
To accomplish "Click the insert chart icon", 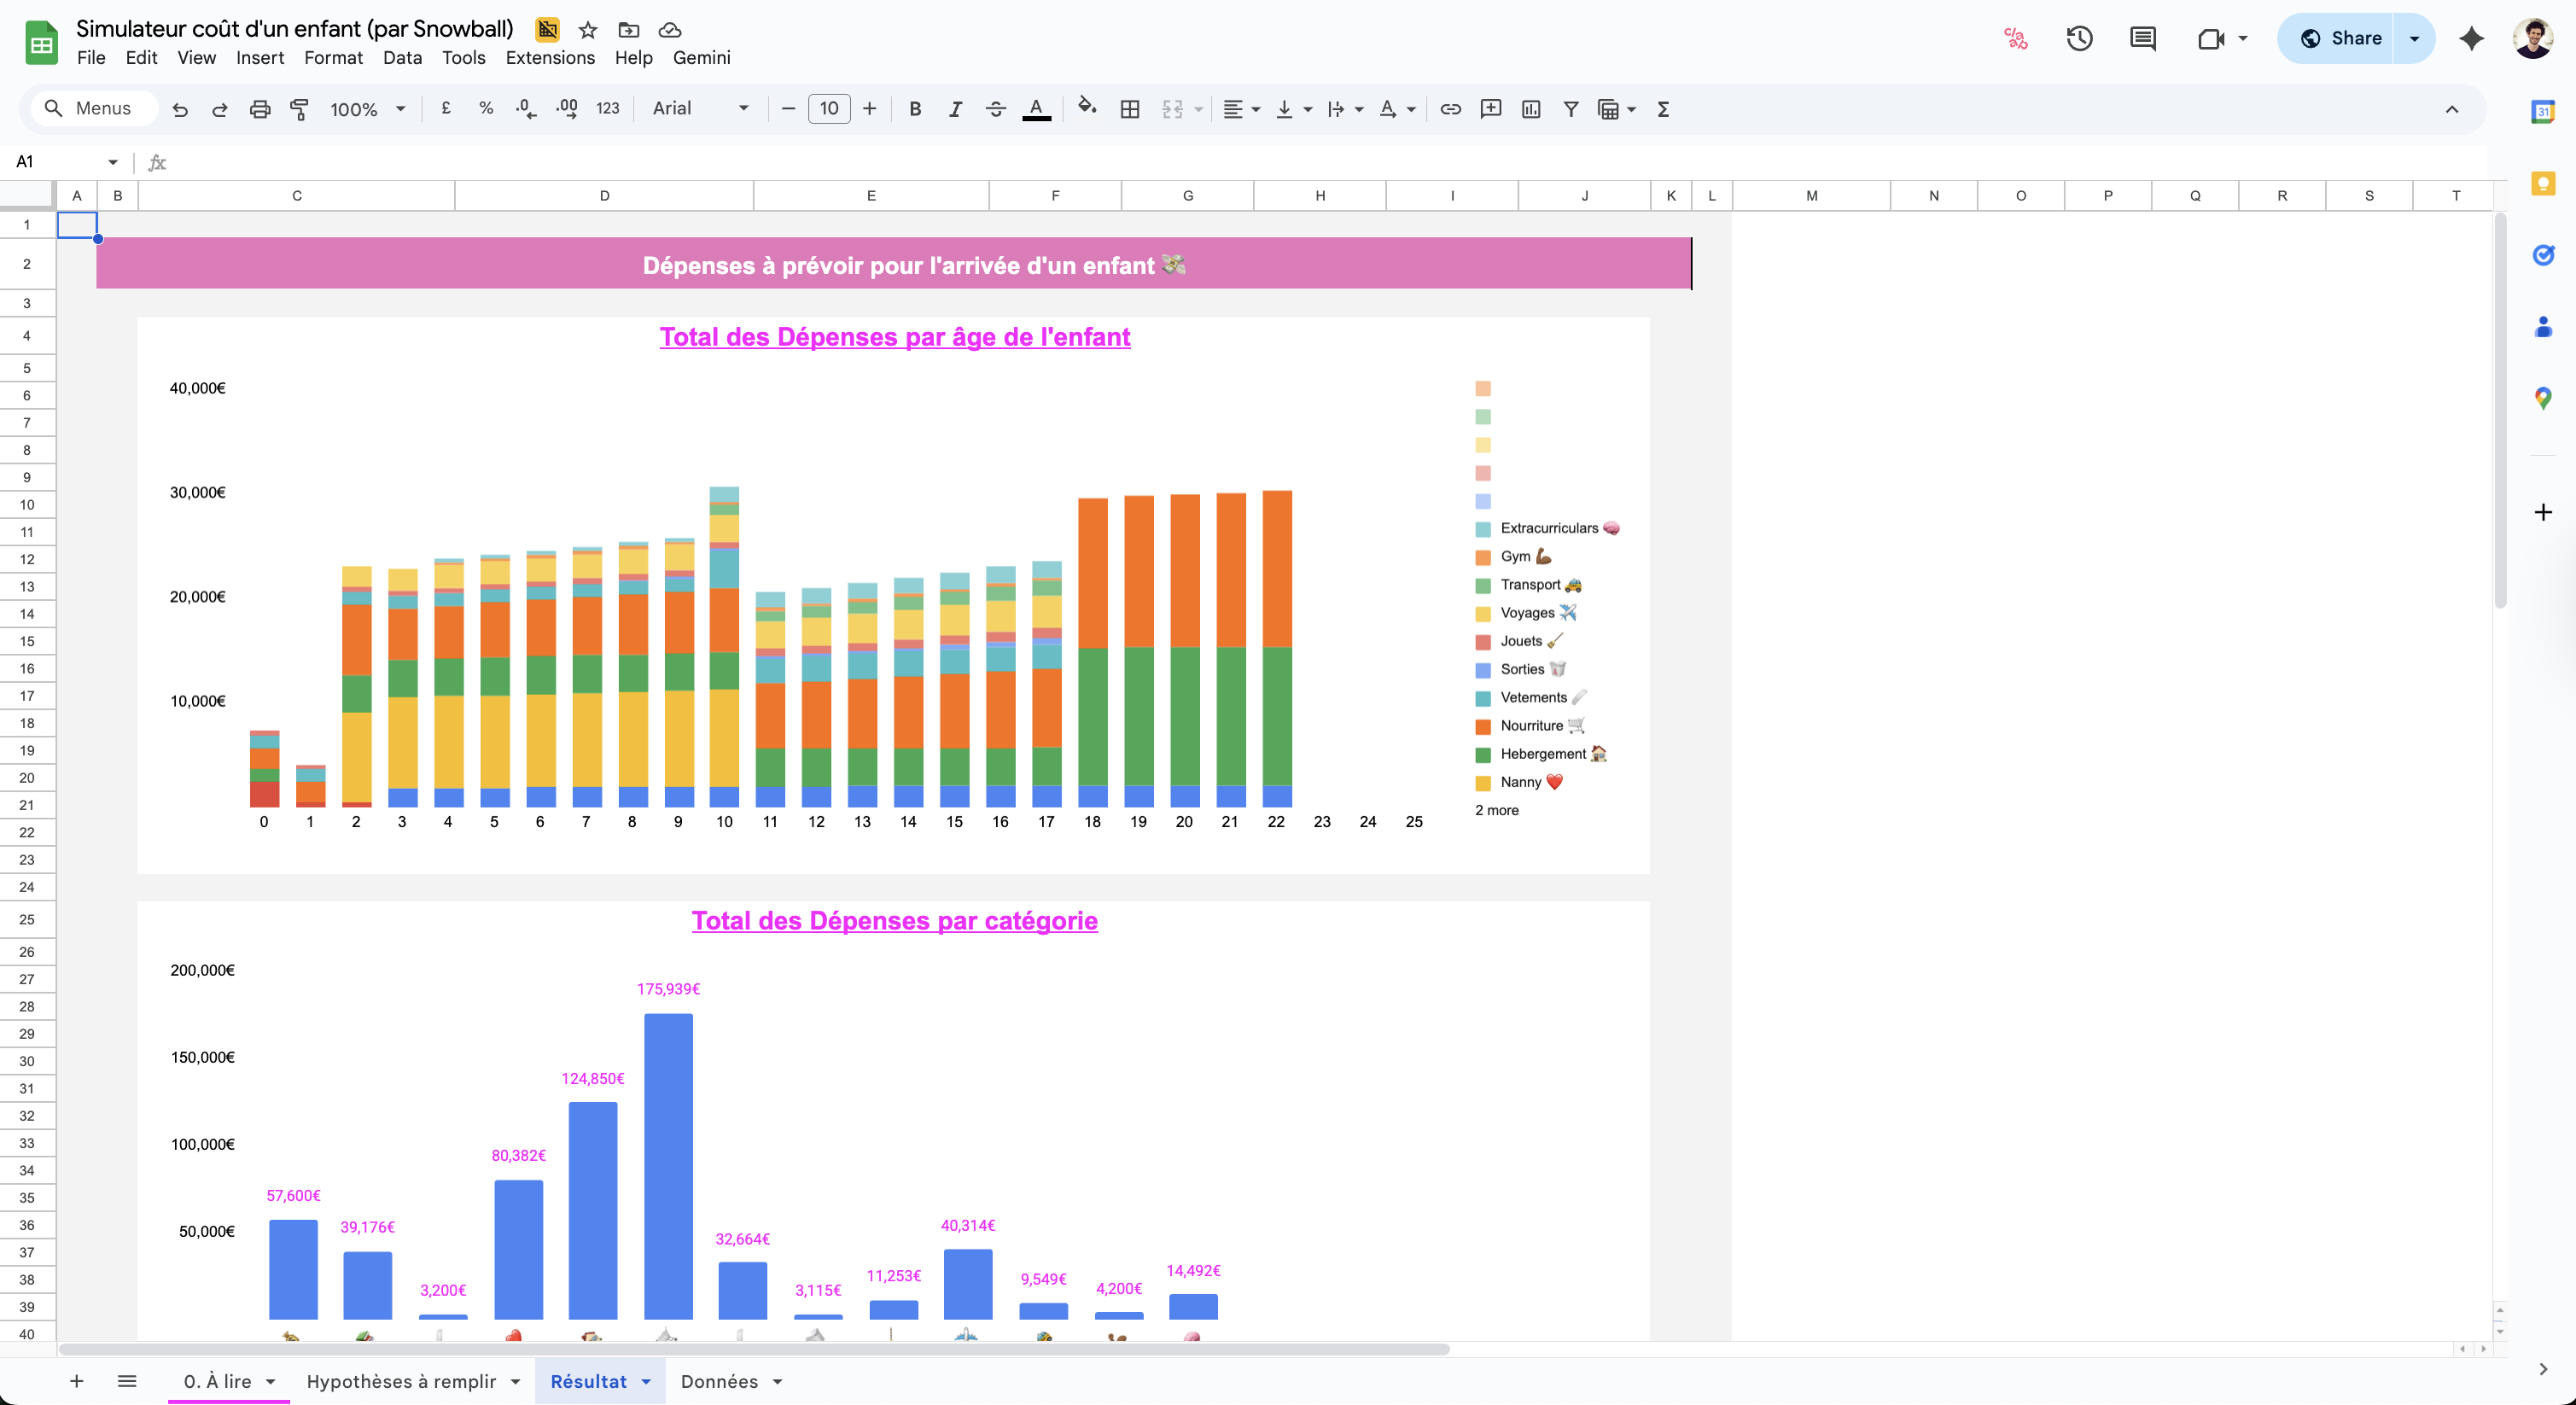I will [x=1531, y=109].
